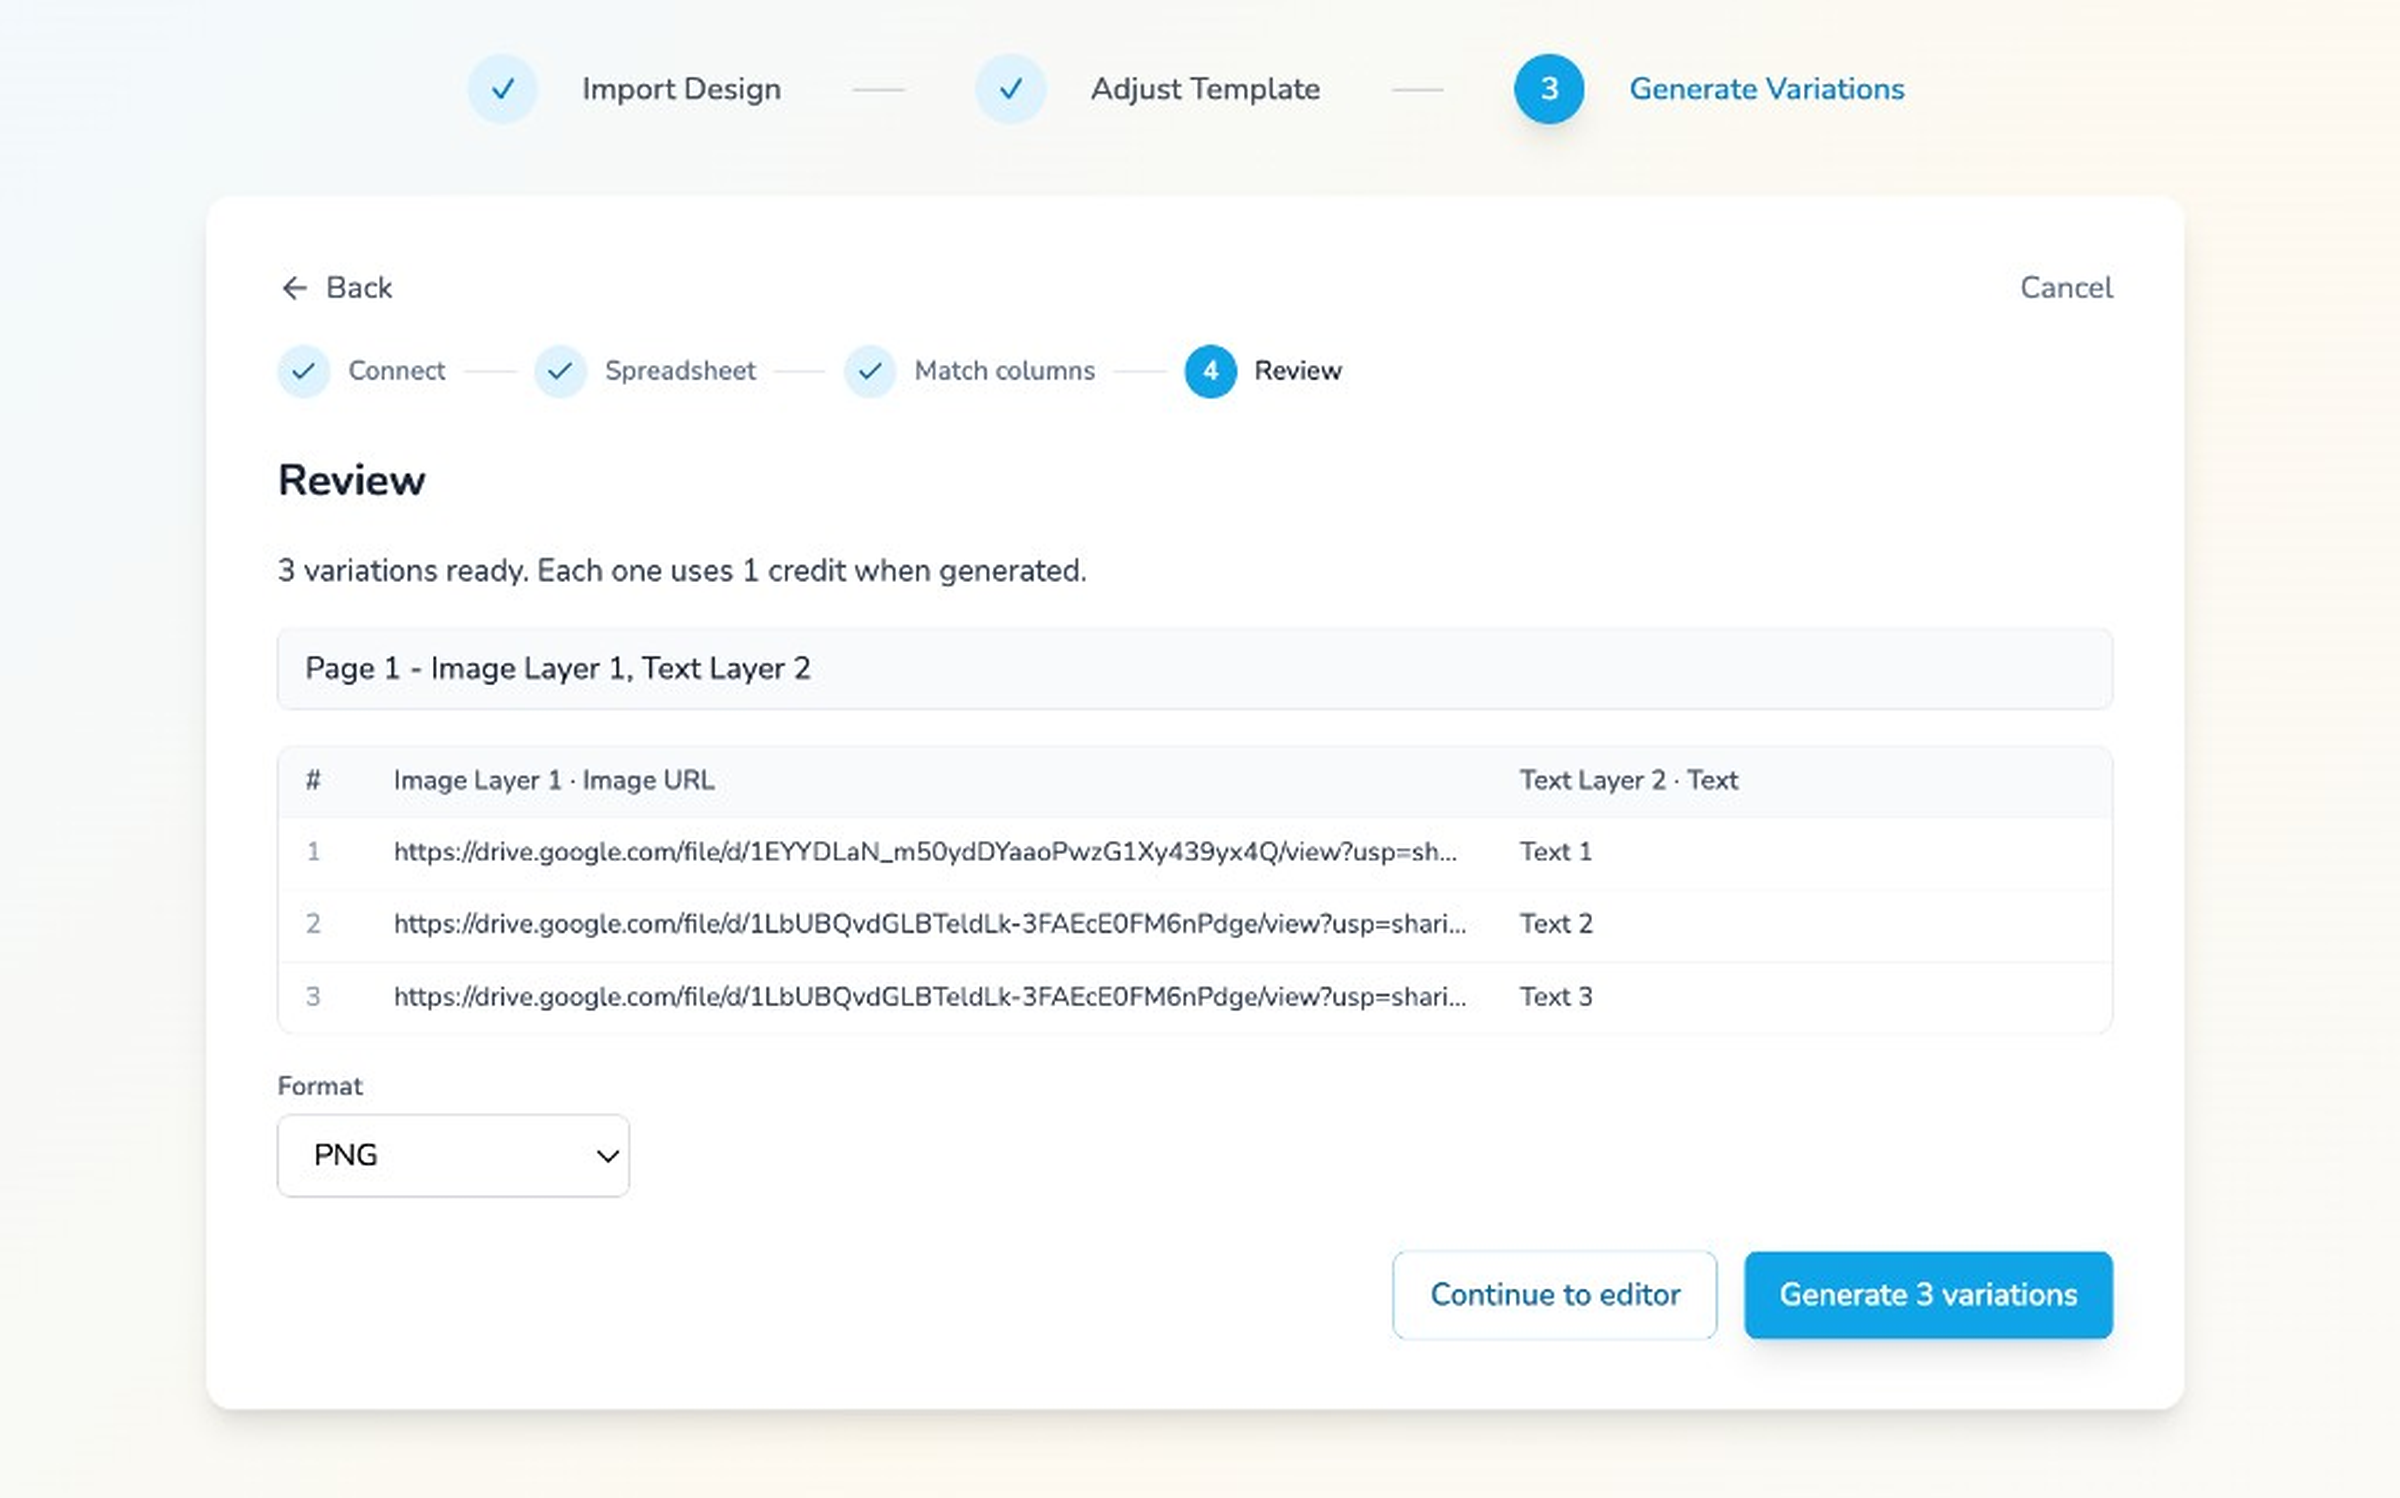
Task: Select the Adjust Template step label
Action: pos(1205,89)
